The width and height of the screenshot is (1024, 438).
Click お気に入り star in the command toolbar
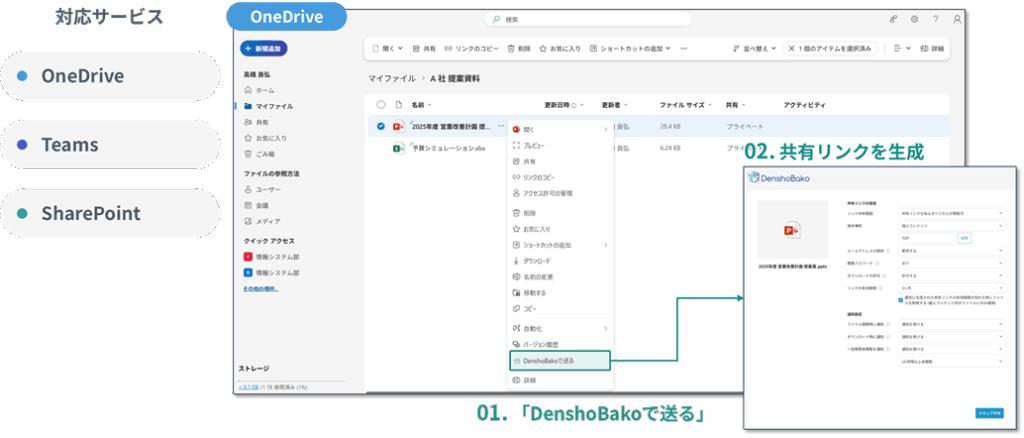560,48
